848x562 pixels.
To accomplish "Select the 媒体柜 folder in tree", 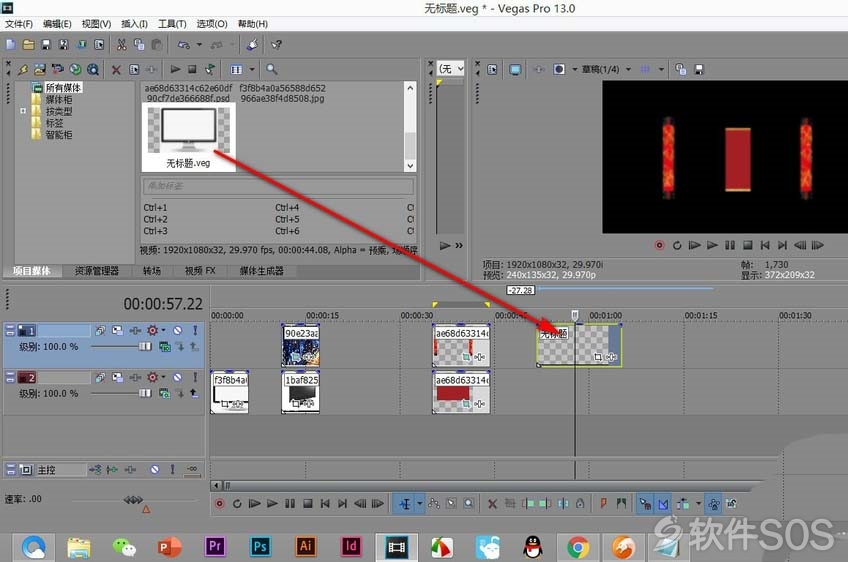I will point(58,100).
